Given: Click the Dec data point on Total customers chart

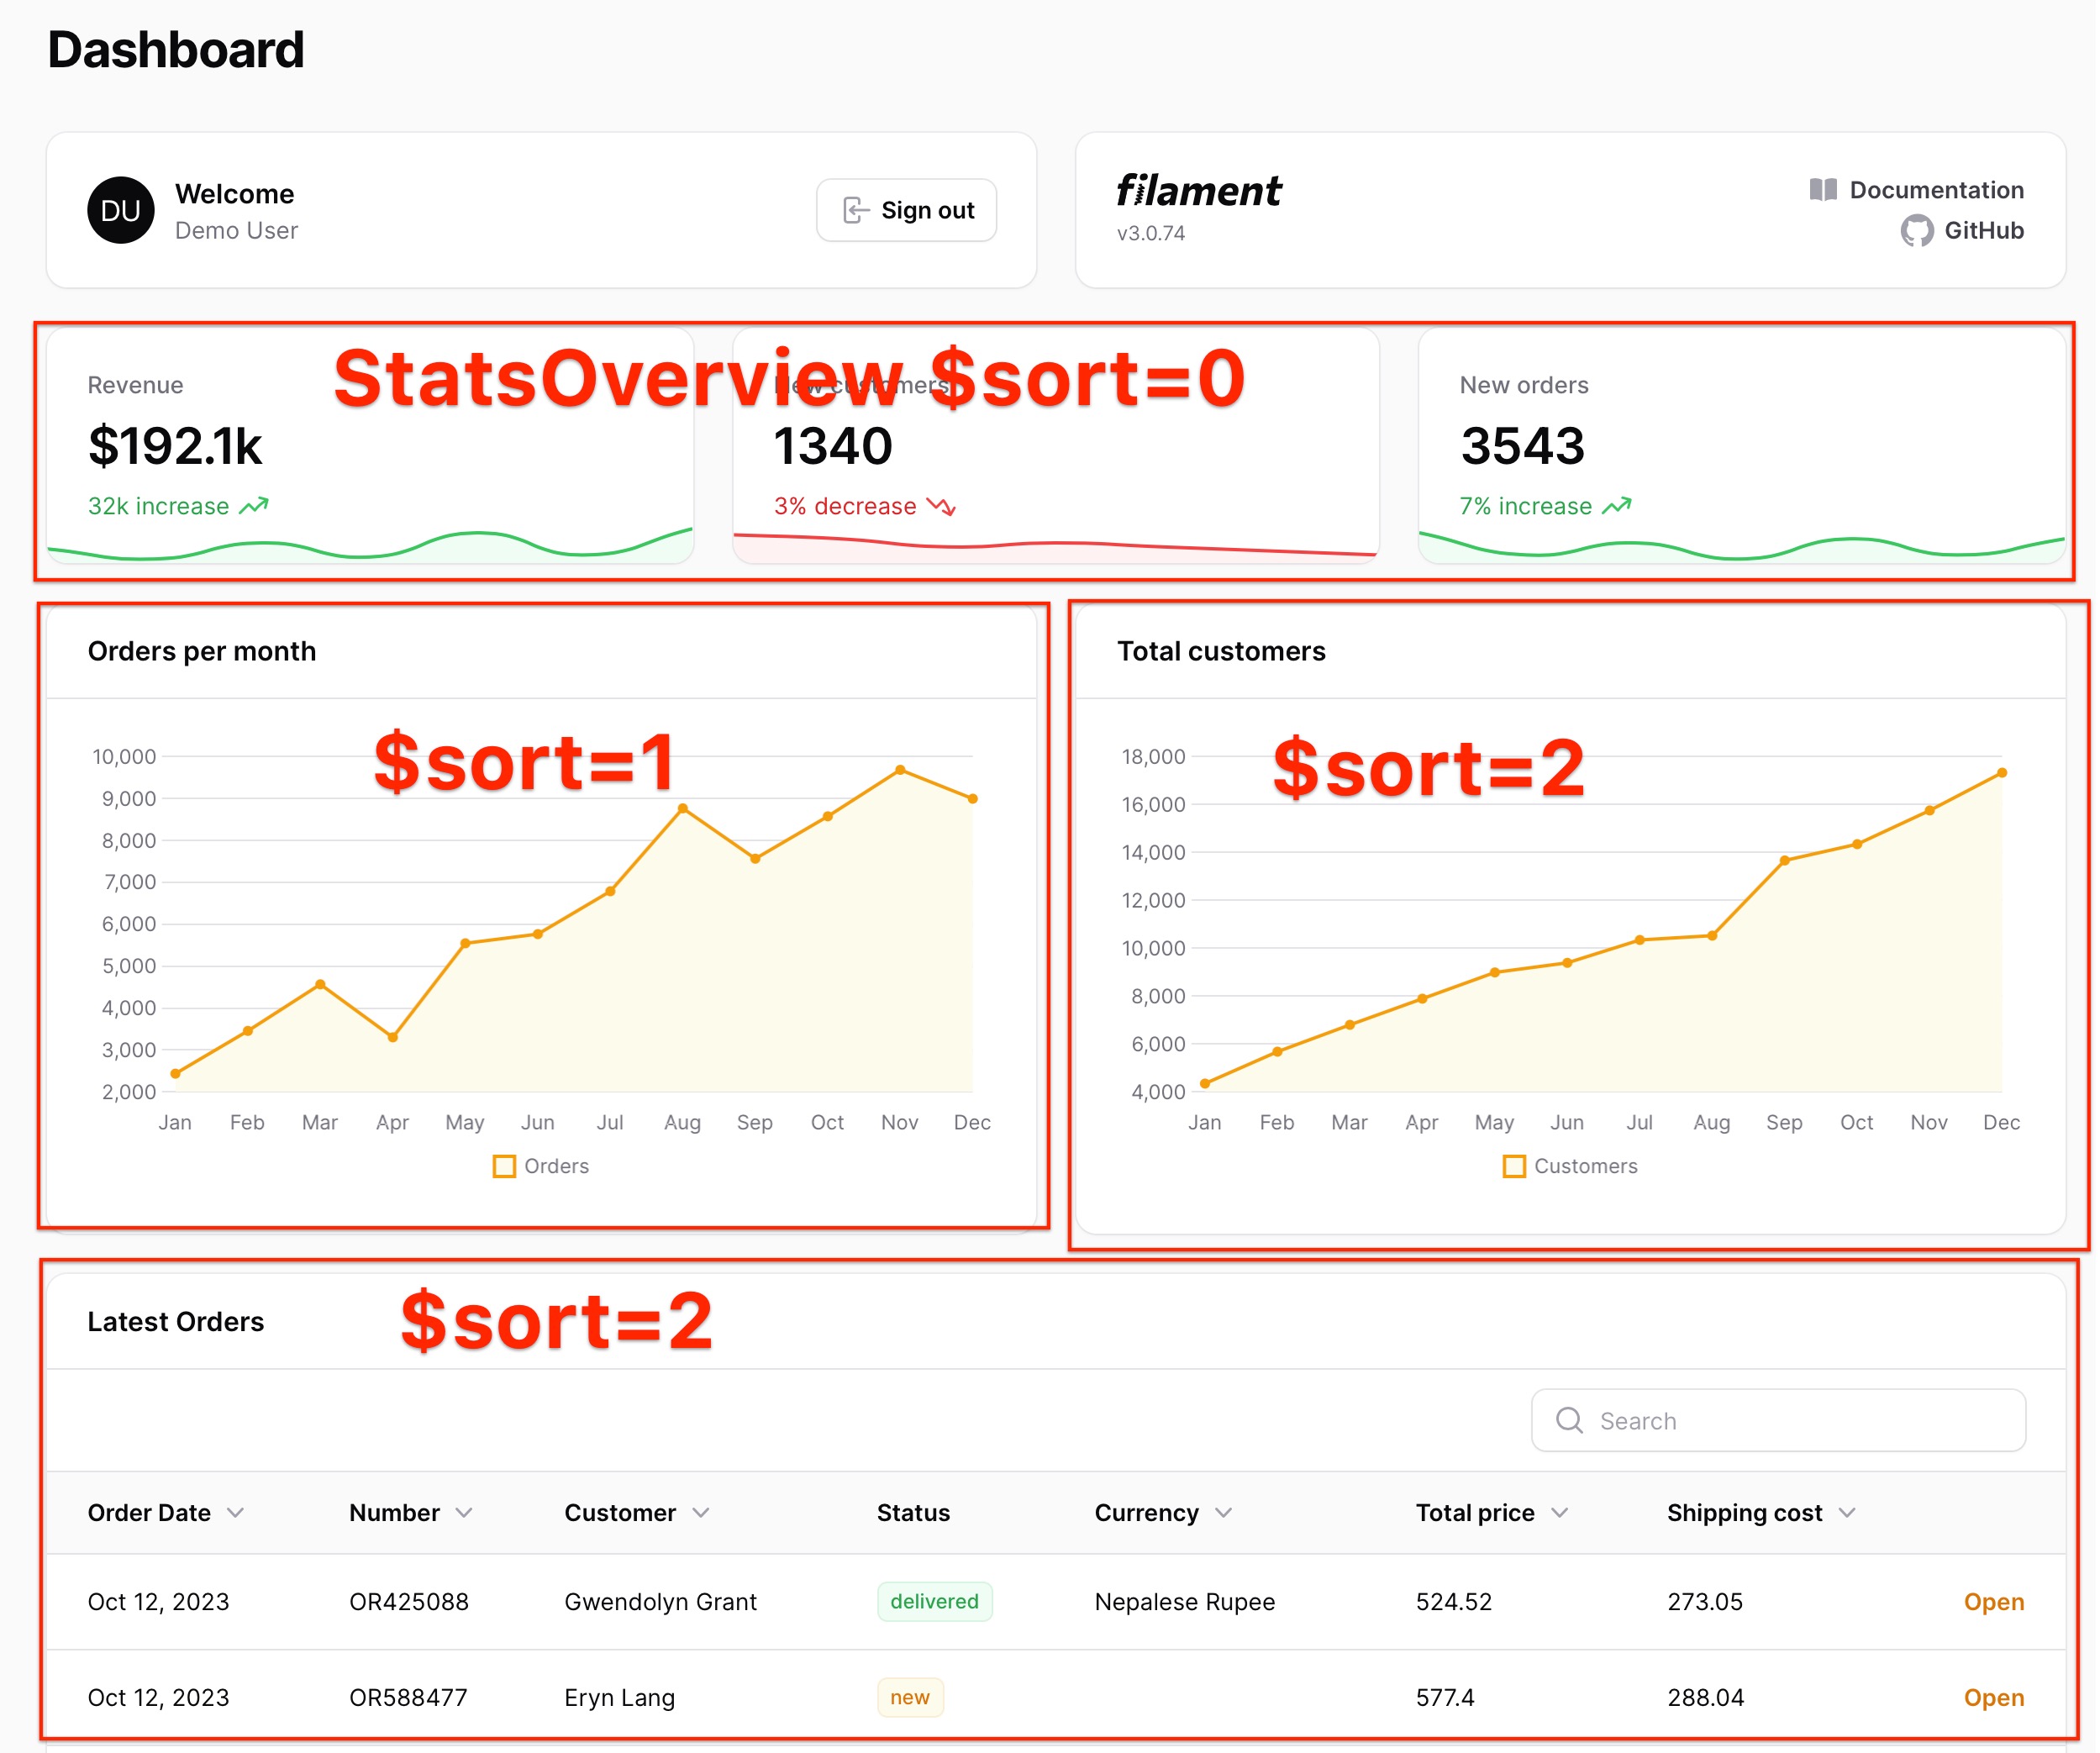Looking at the screenshot, I should tap(2002, 773).
